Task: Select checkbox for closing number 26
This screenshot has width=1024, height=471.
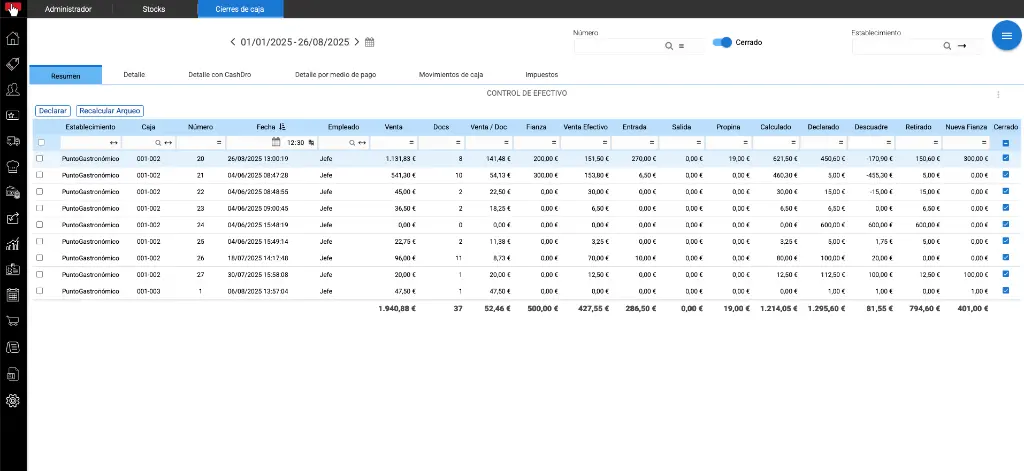Action: (40, 258)
